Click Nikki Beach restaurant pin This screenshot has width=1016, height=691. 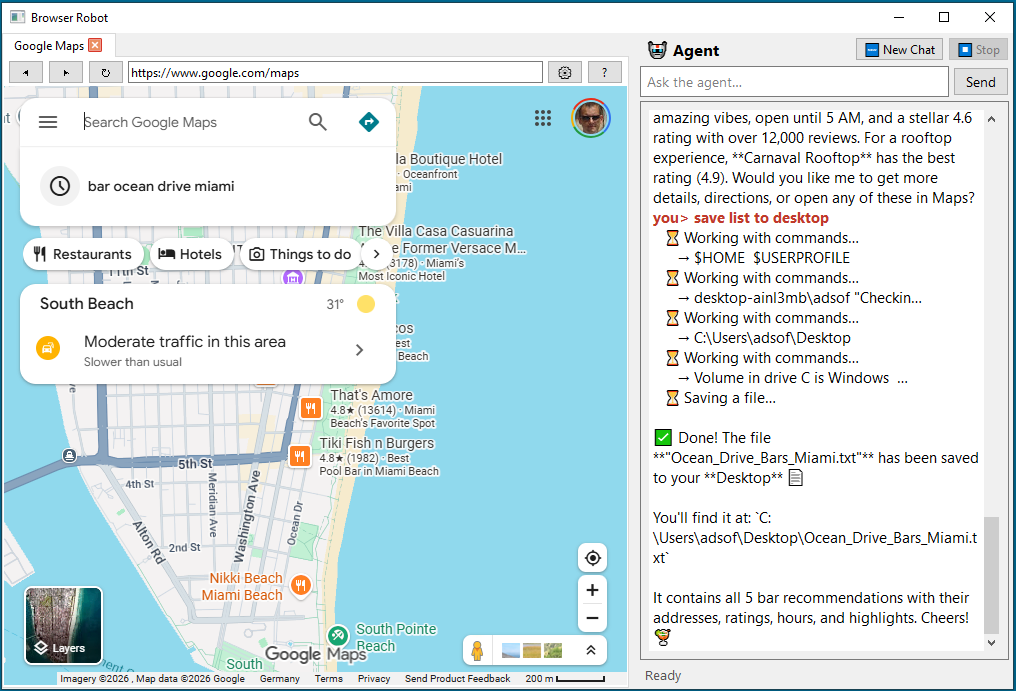click(300, 585)
